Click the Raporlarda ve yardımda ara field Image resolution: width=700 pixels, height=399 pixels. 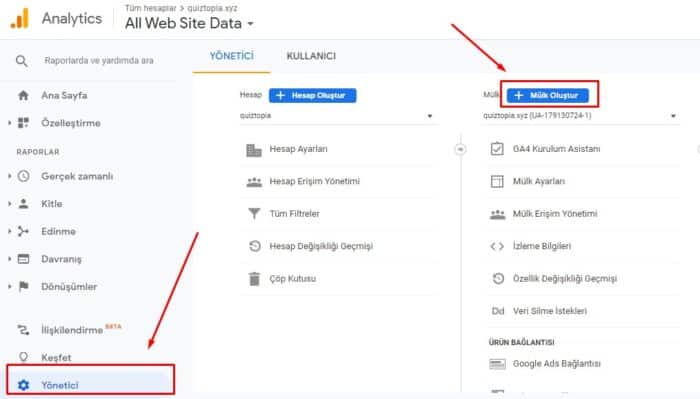(99, 61)
